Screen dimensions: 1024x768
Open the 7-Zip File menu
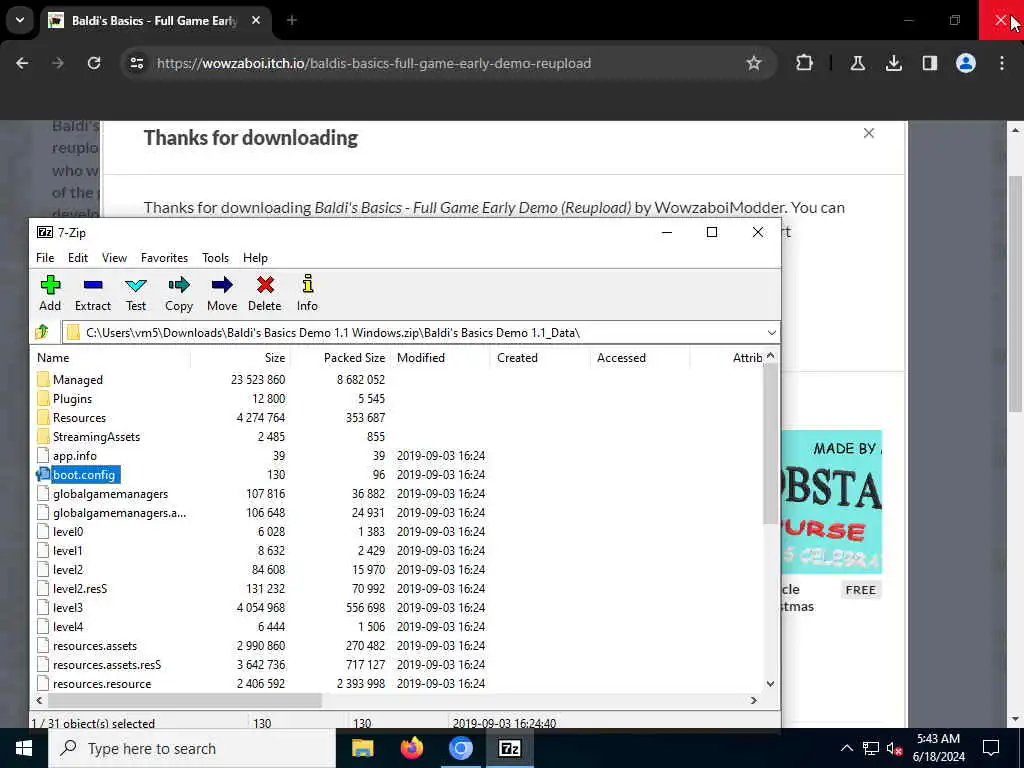tap(45, 258)
